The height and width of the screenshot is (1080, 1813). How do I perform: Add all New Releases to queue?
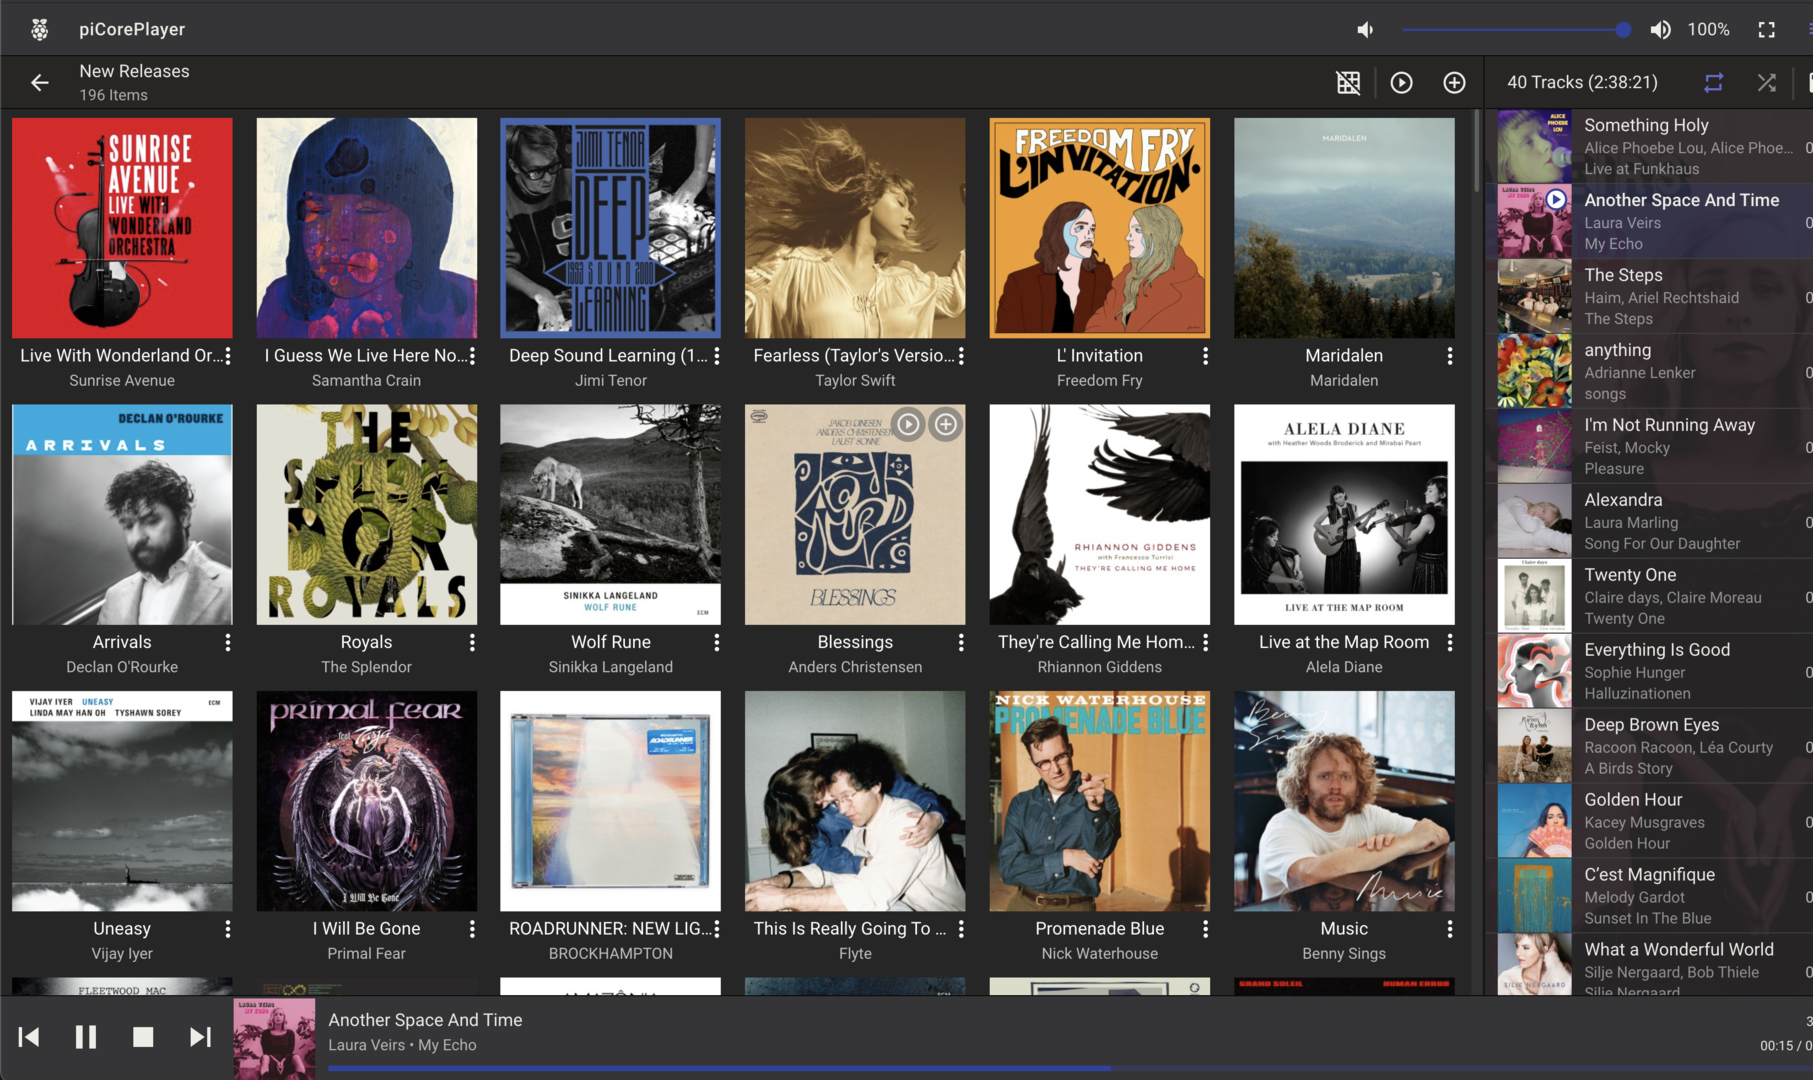pyautogui.click(x=1454, y=83)
